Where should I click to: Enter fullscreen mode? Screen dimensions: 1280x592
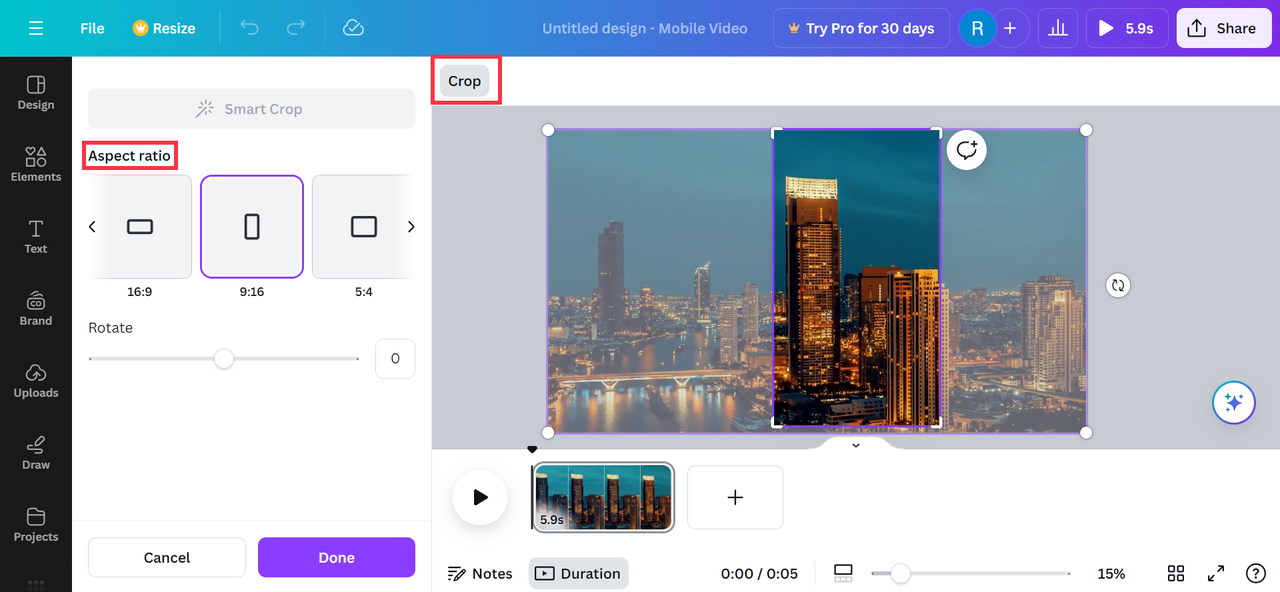[x=1216, y=573]
